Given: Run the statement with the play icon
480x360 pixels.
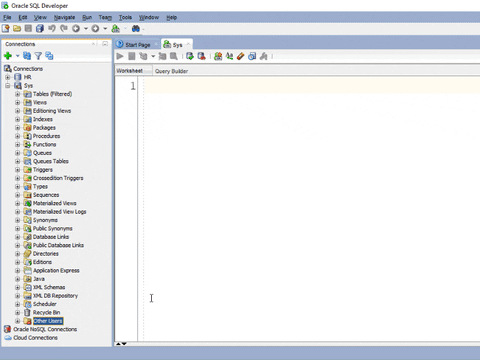Looking at the screenshot, I should [120, 56].
